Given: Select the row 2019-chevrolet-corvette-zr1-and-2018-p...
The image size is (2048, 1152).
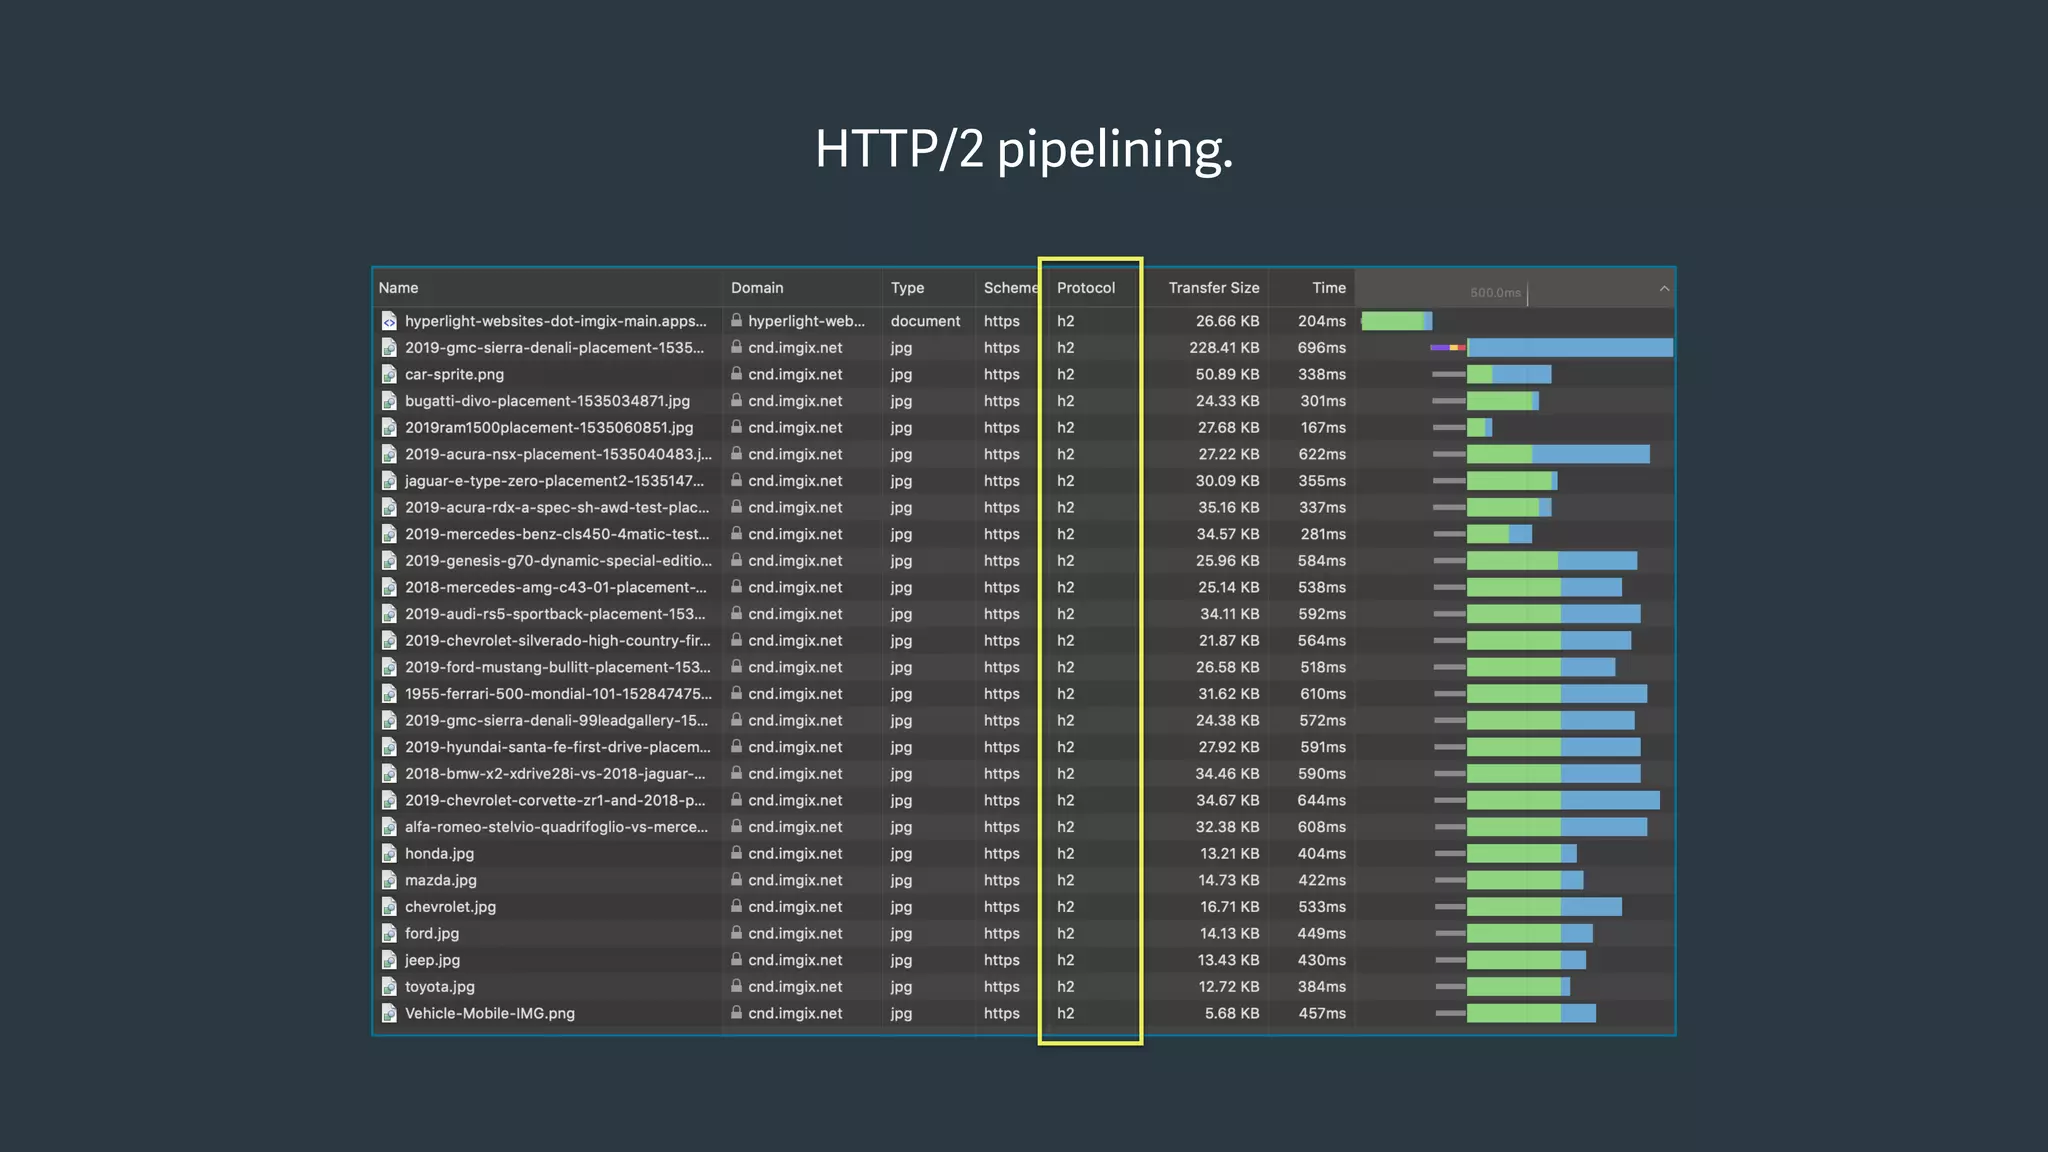Looking at the screenshot, I should (1023, 800).
